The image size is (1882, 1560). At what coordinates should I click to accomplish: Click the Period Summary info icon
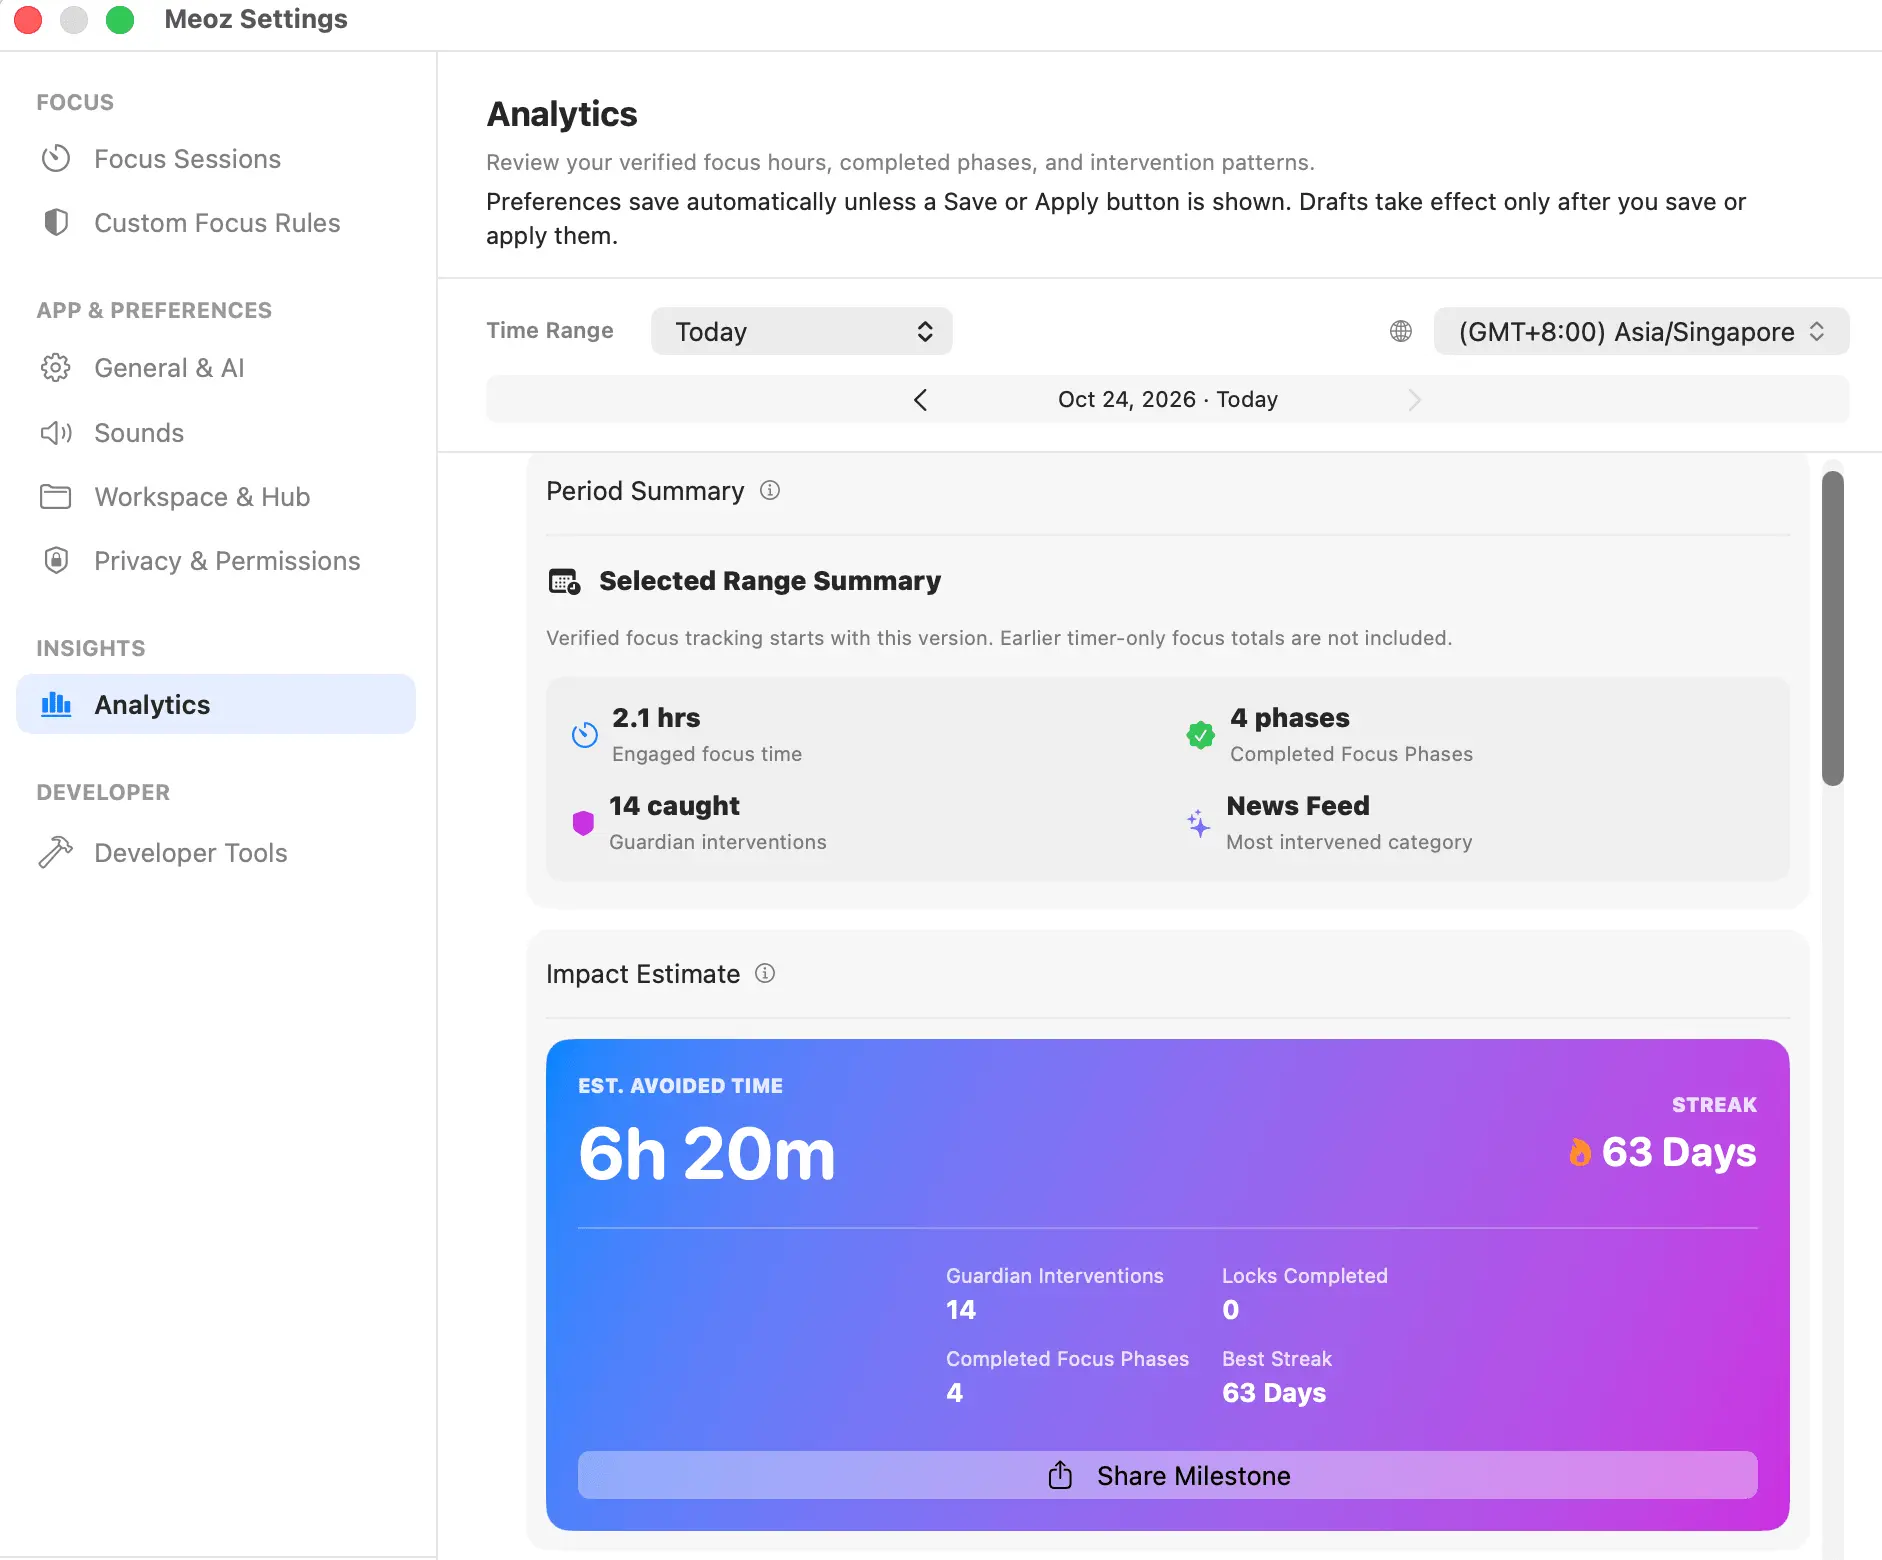(770, 490)
